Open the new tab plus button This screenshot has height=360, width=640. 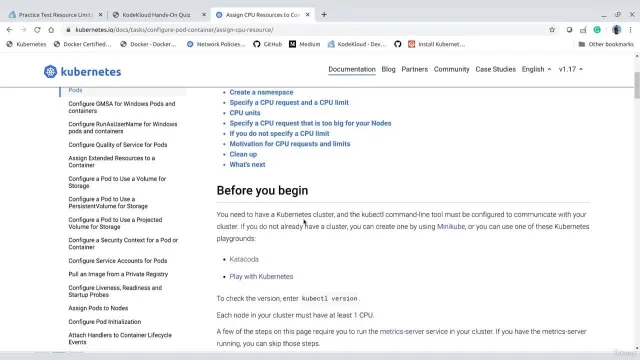(324, 15)
